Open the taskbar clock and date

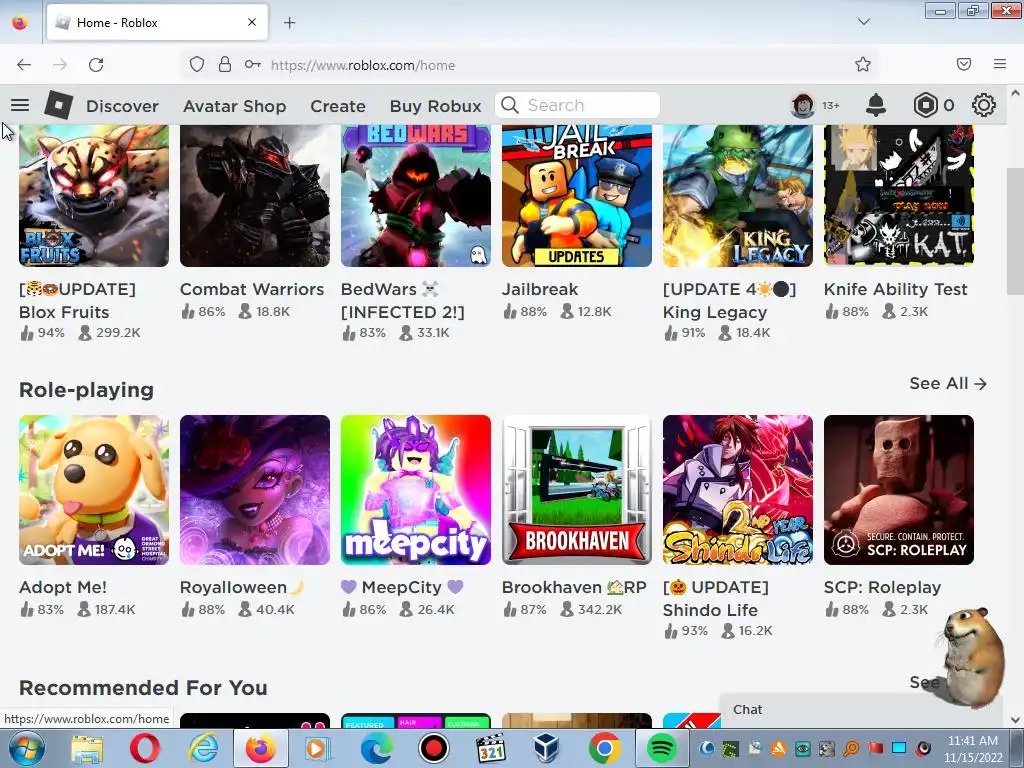[973, 749]
